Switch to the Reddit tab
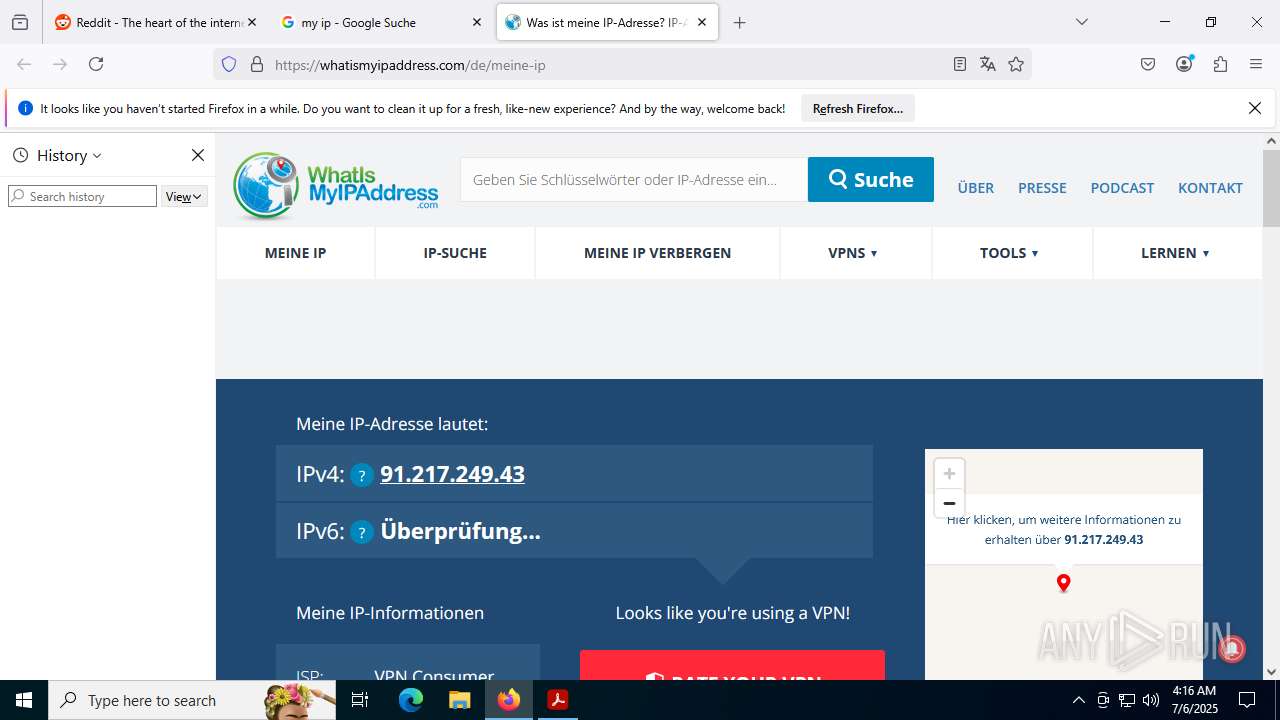The height and width of the screenshot is (720, 1280). [148, 22]
